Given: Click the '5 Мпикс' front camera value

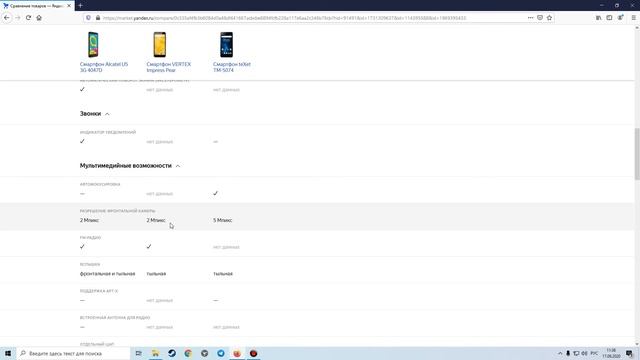Looking at the screenshot, I should tap(222, 220).
